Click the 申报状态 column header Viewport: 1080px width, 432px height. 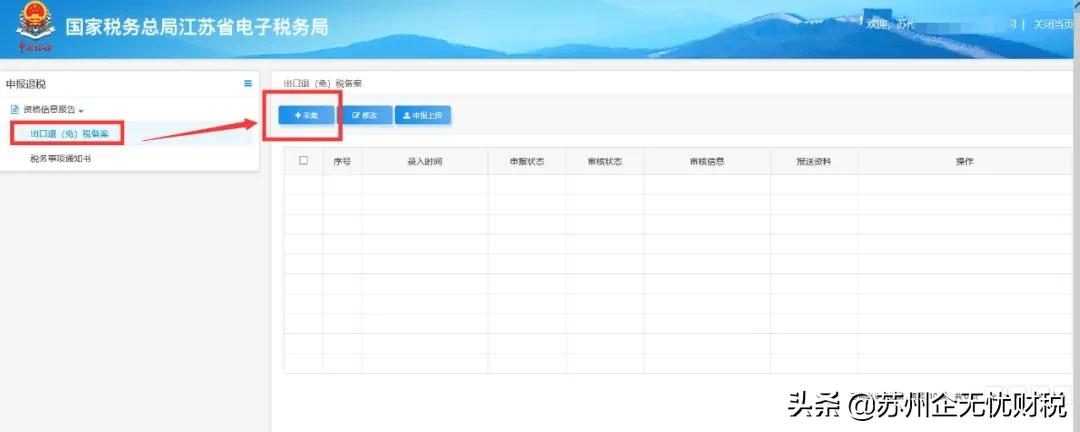[527, 161]
